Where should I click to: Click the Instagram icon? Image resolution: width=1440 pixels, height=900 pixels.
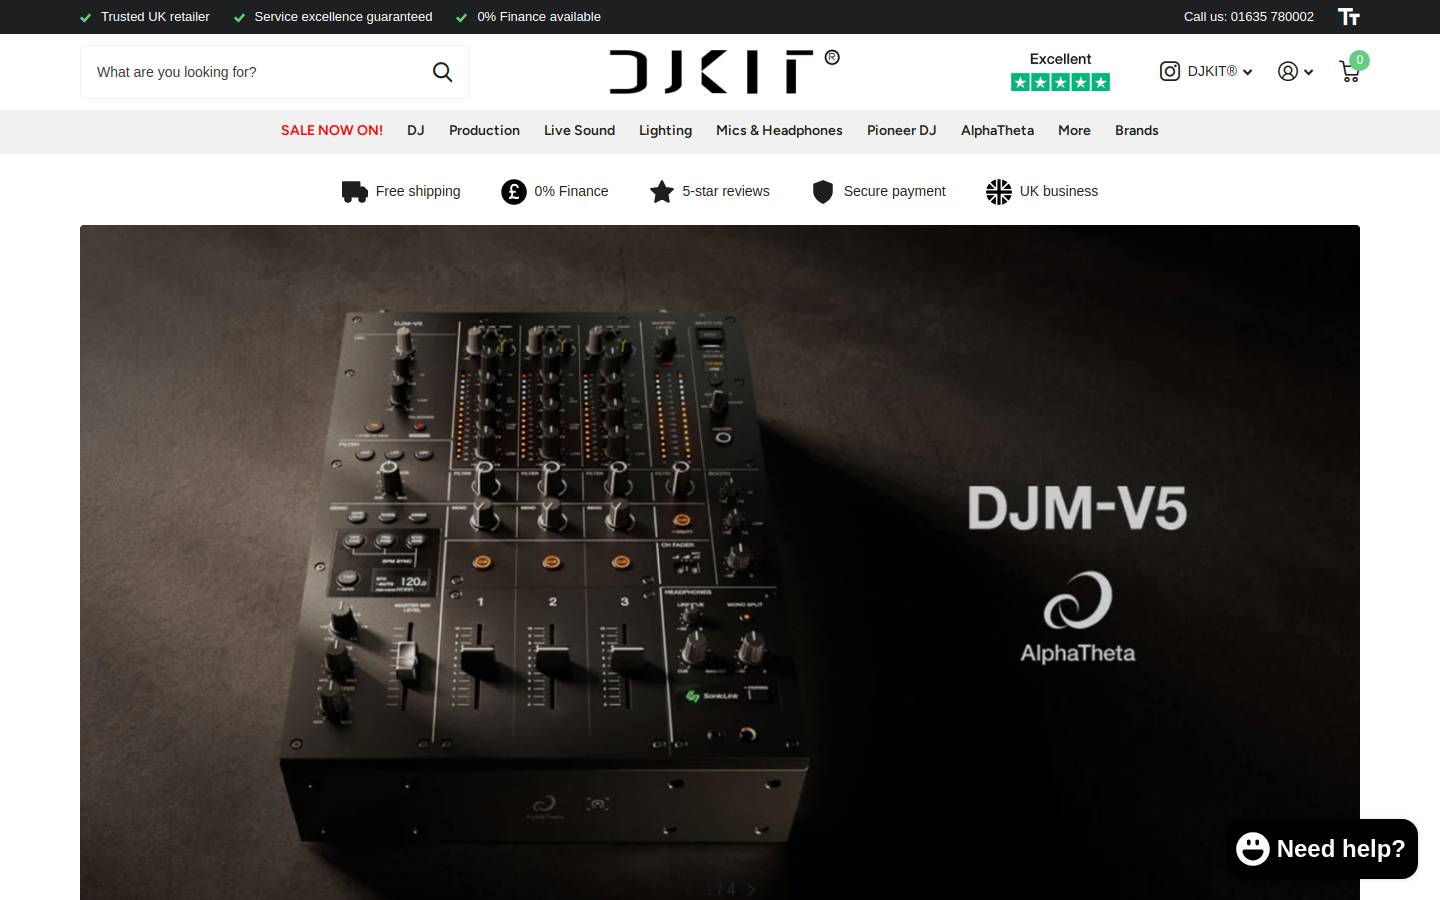(1169, 71)
